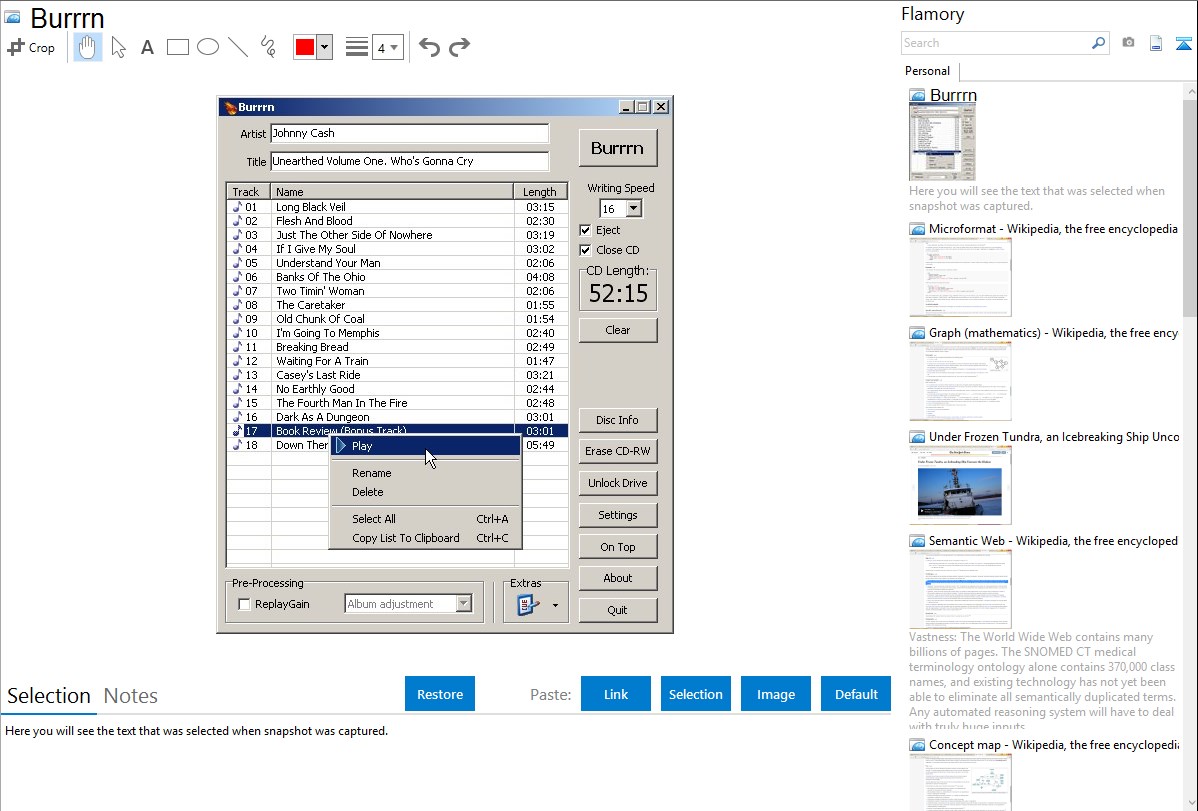Click the line thickness icon
This screenshot has height=811, width=1198.
pyautogui.click(x=357, y=47)
